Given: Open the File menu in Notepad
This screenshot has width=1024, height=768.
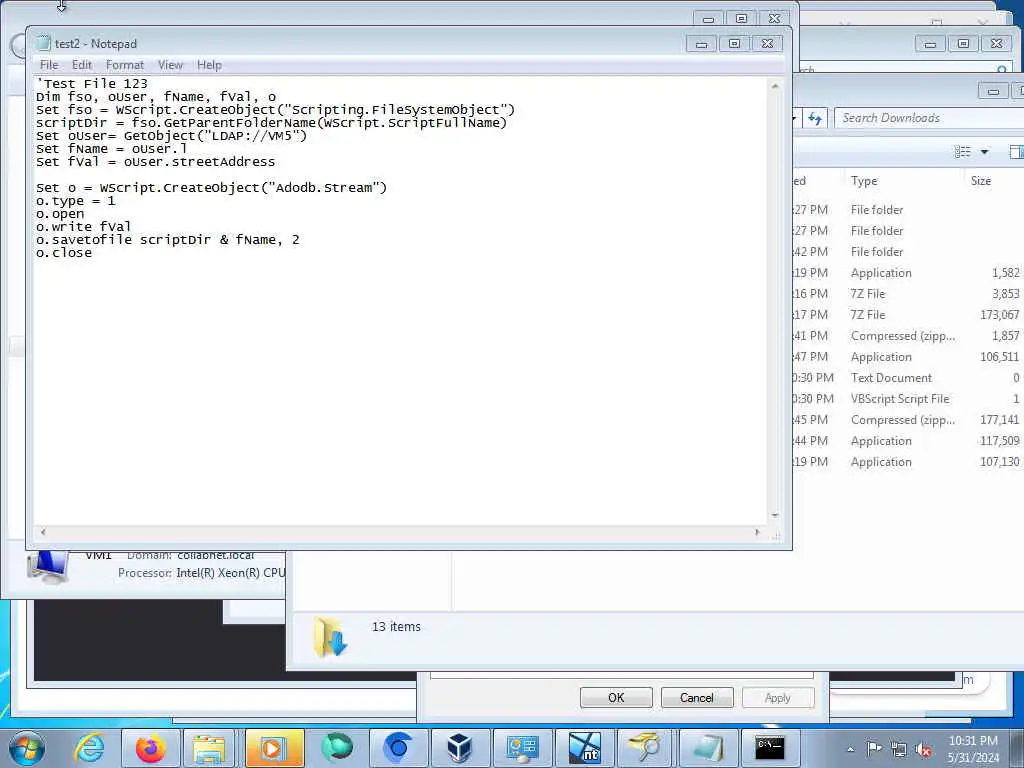Looking at the screenshot, I should (49, 65).
